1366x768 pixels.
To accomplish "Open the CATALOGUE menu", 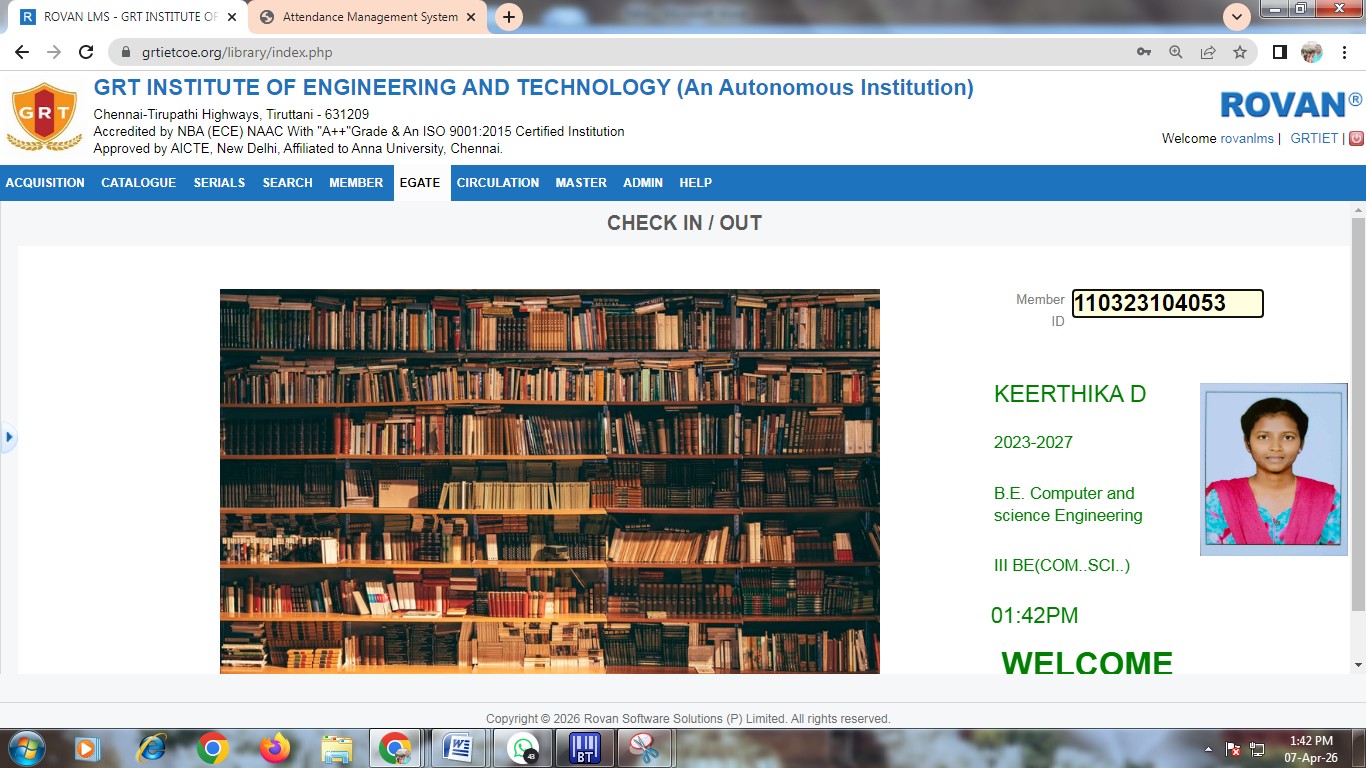I will point(138,183).
